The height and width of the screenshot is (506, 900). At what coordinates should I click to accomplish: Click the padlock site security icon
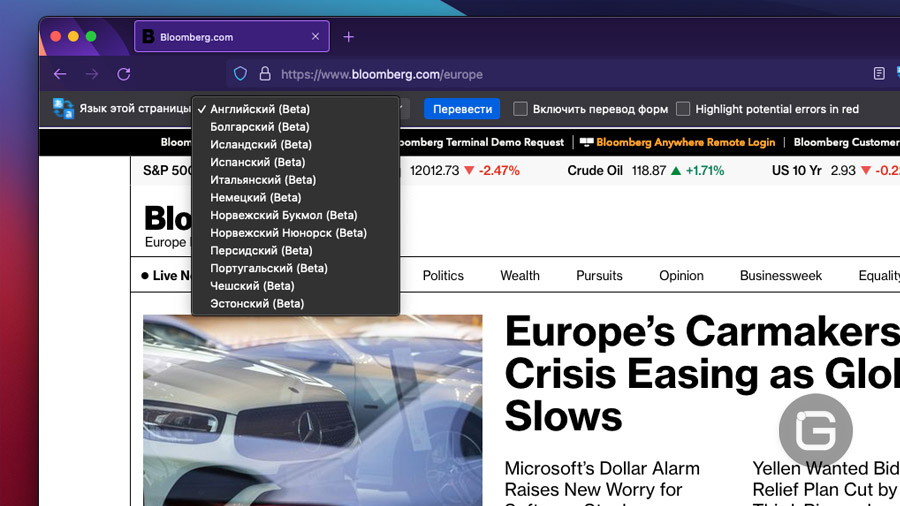[x=265, y=74]
